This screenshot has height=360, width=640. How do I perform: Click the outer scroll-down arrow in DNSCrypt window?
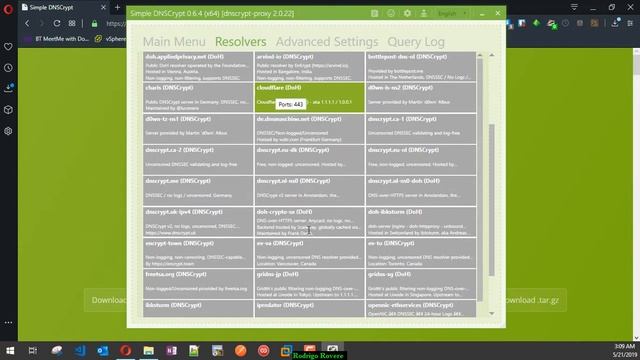(x=491, y=313)
